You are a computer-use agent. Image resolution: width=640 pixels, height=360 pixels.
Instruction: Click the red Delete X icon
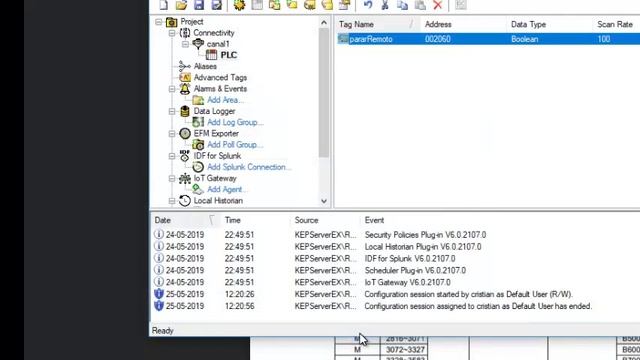tap(438, 4)
